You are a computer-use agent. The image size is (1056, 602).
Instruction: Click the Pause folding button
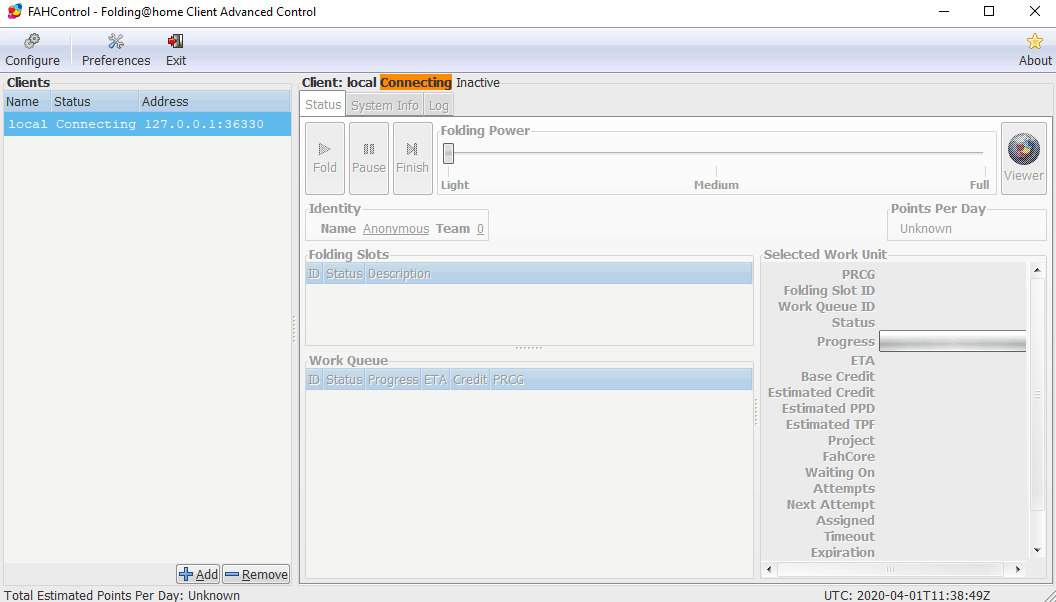[x=368, y=158]
